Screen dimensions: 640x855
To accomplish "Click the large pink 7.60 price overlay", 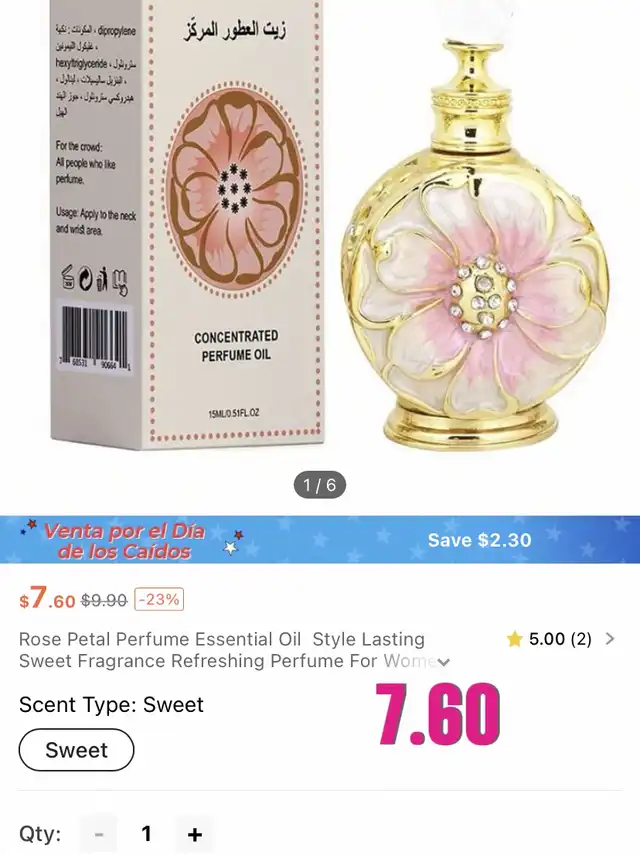I will [438, 714].
